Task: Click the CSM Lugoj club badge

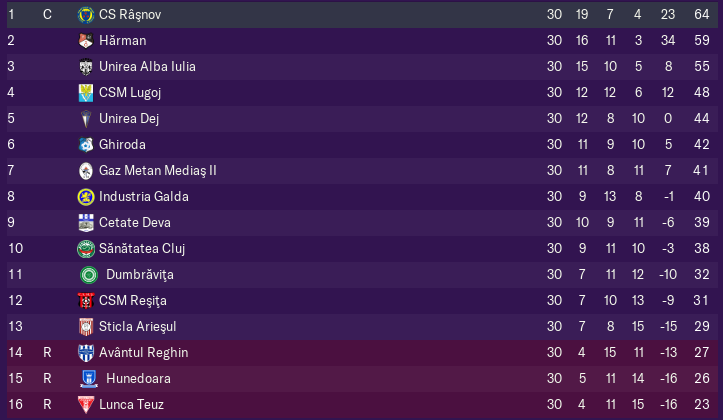Action: [86, 93]
